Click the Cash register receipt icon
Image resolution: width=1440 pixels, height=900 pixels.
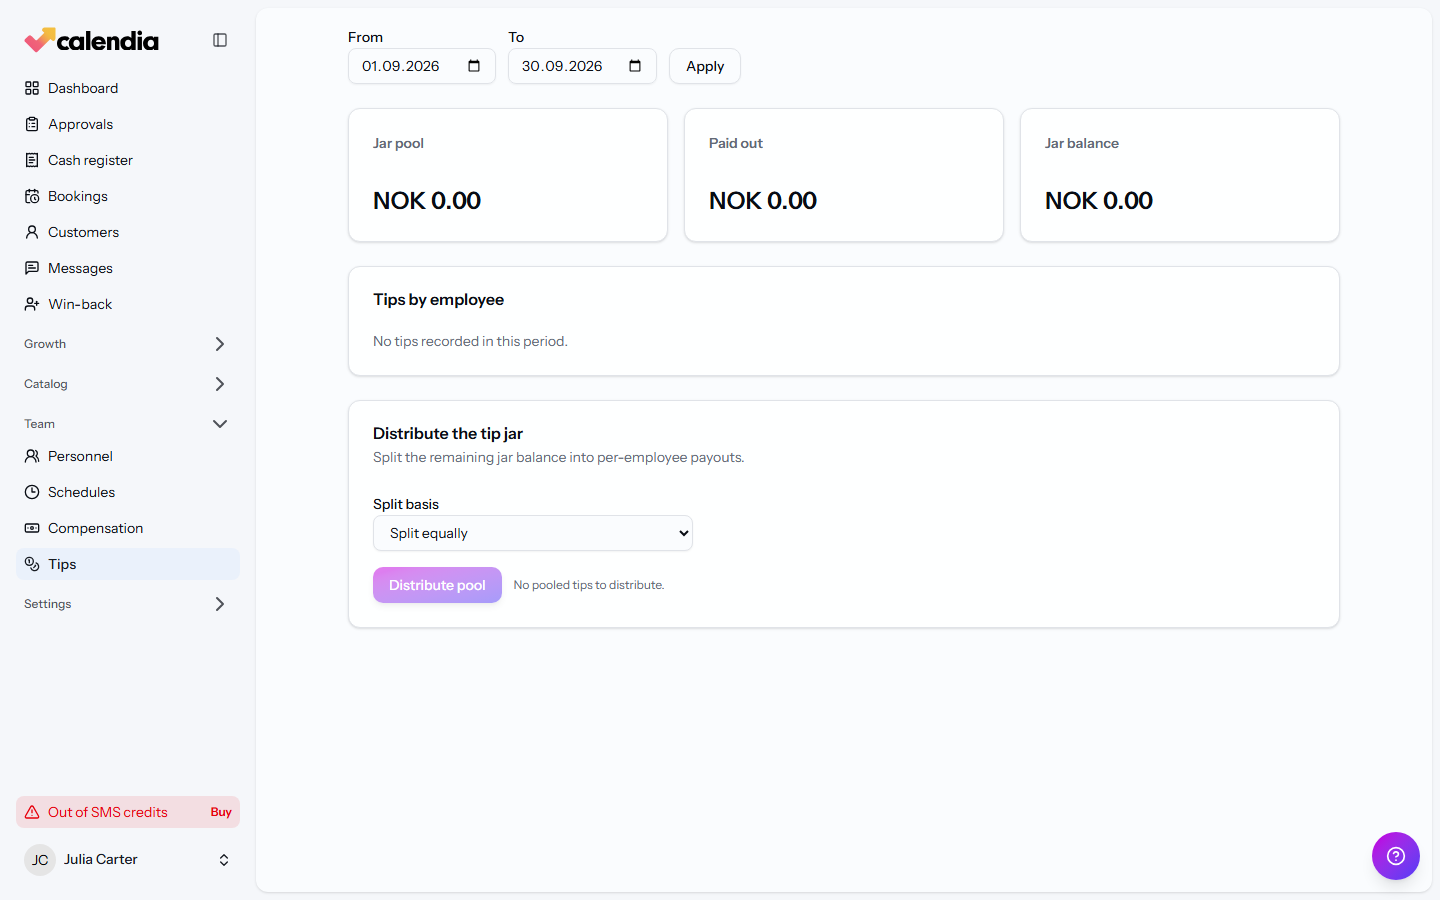tap(32, 160)
